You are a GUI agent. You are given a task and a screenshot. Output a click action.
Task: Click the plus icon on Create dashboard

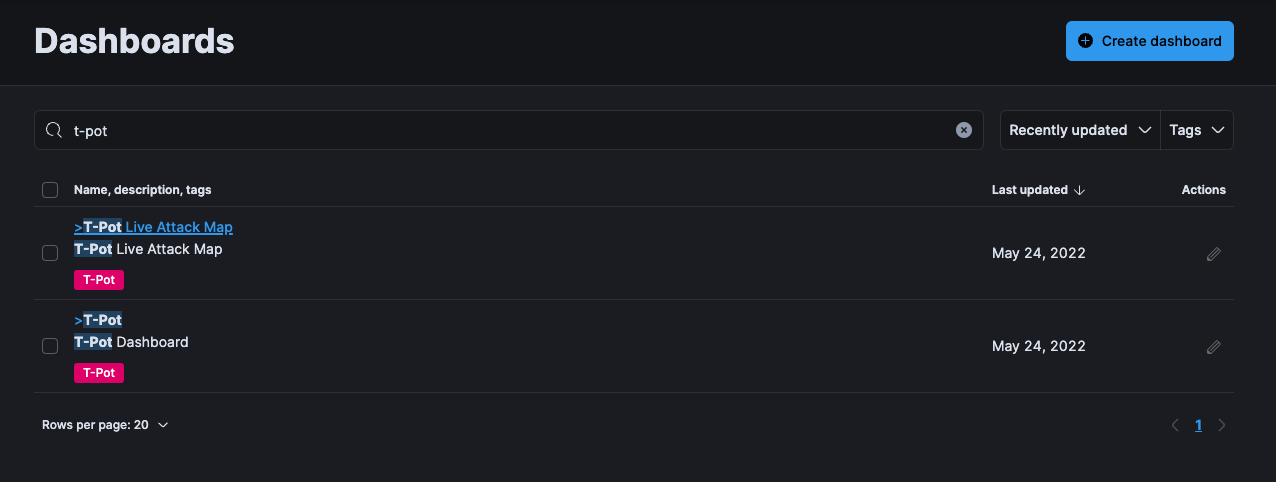(1085, 41)
